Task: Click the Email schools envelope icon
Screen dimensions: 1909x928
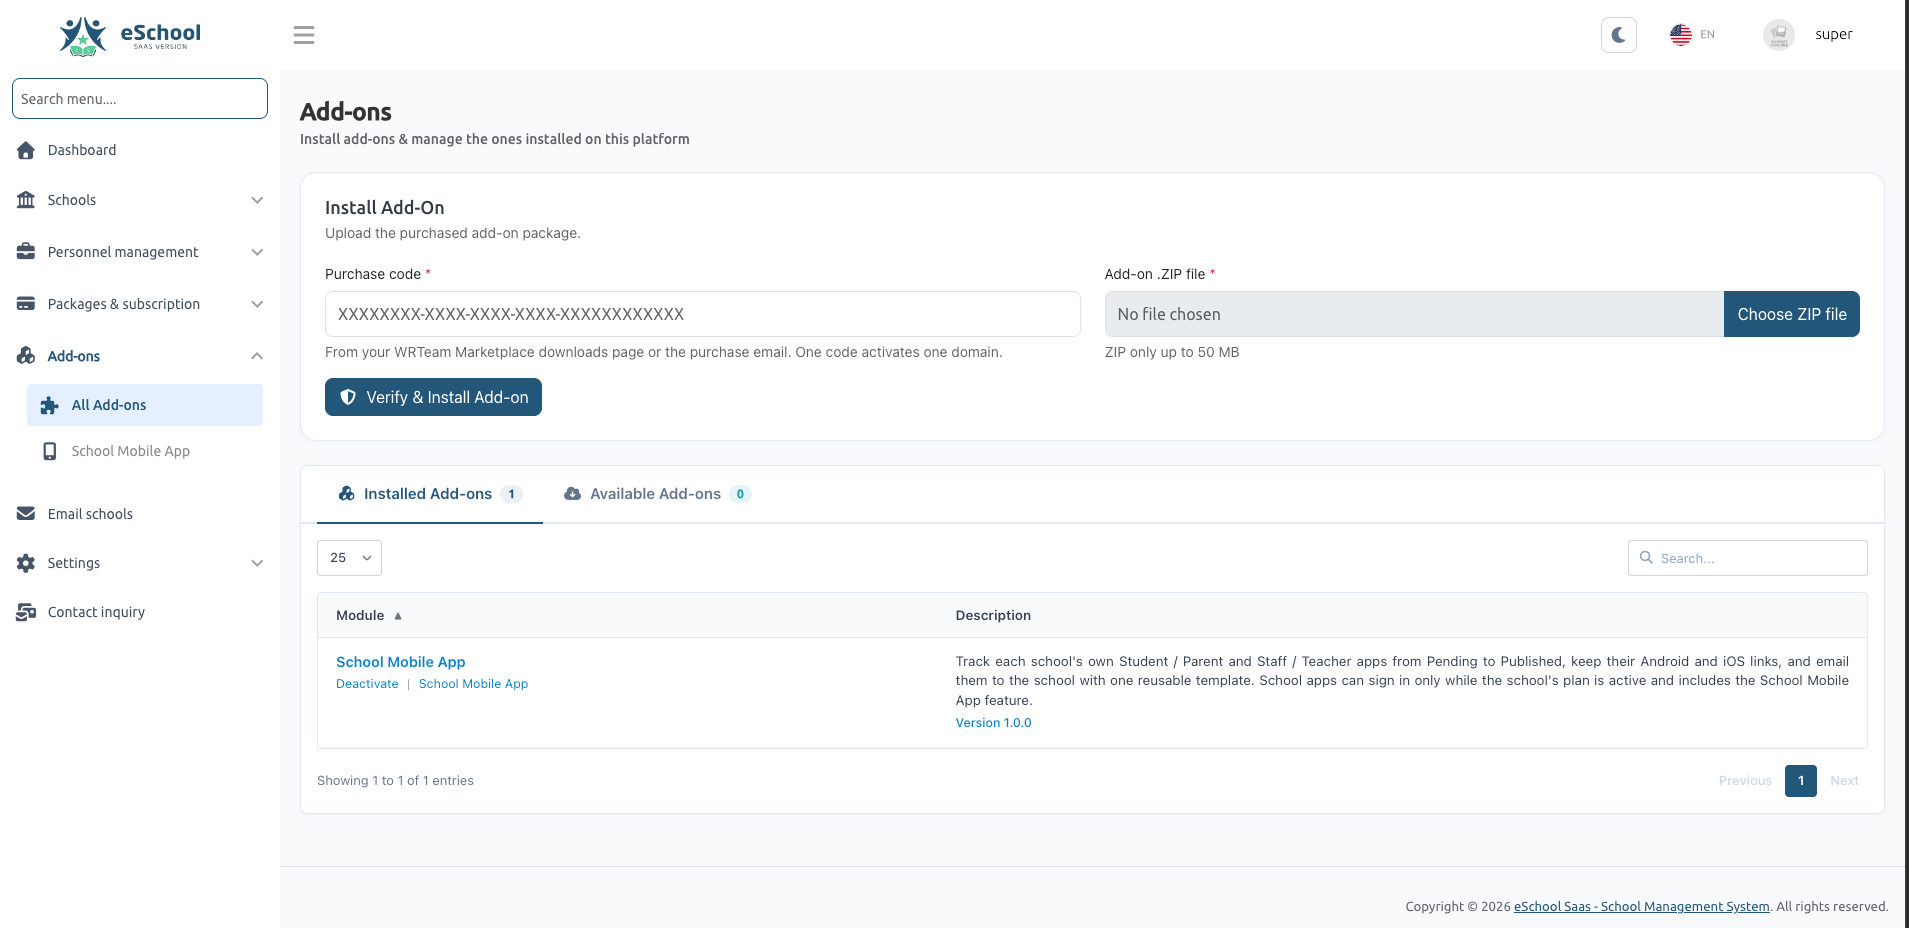Action: click(x=26, y=514)
